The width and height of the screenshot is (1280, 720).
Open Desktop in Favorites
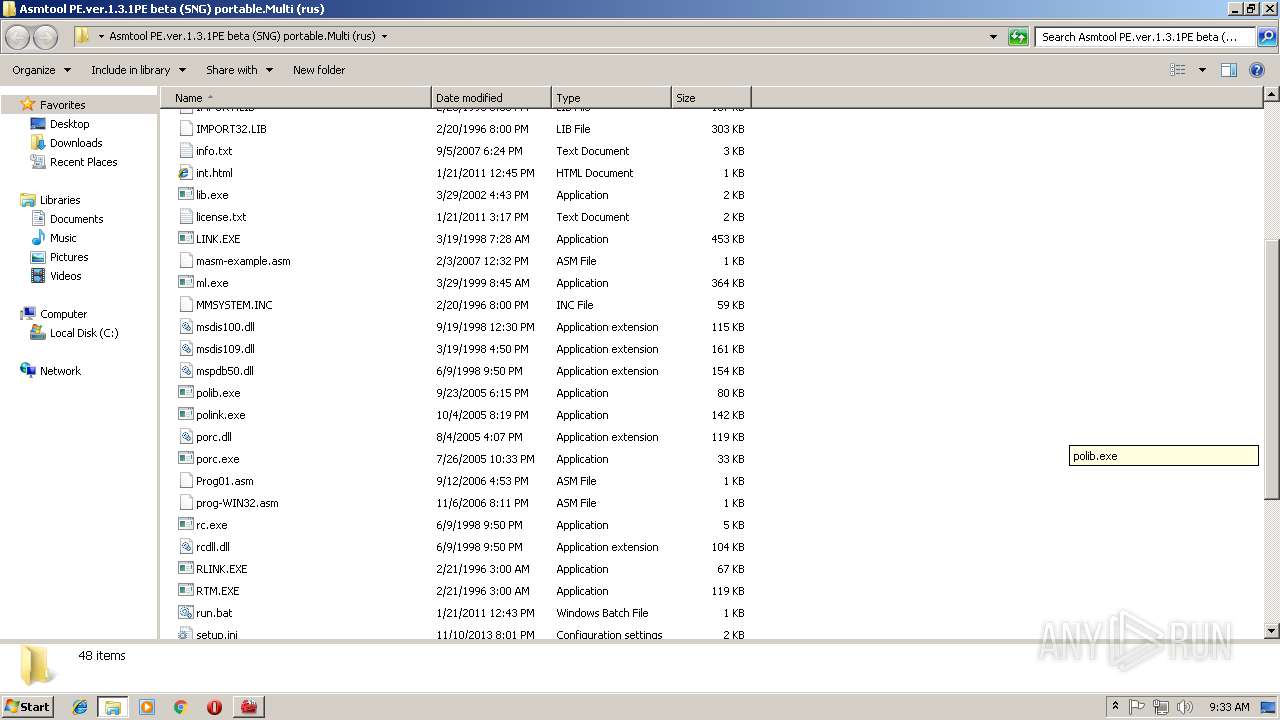click(69, 124)
